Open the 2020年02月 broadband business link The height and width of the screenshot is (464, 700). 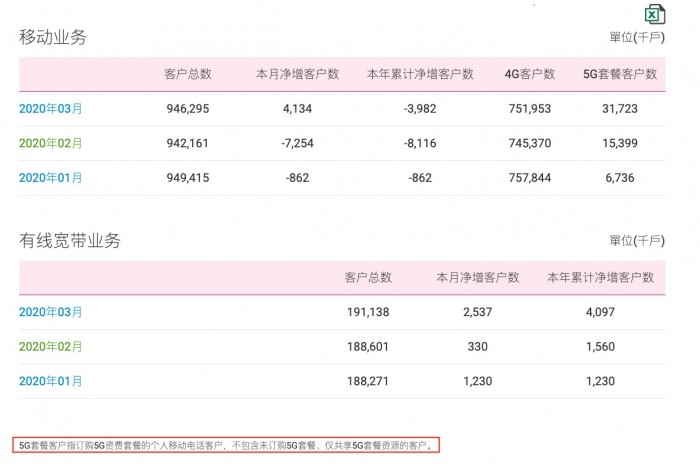click(x=51, y=346)
